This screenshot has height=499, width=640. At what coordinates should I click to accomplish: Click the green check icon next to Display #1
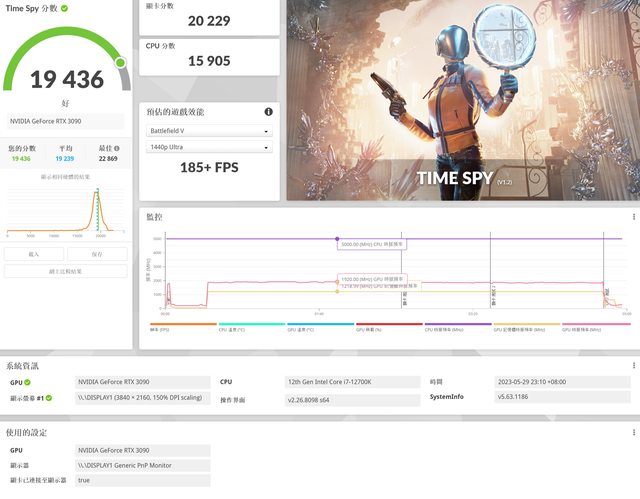pos(55,398)
